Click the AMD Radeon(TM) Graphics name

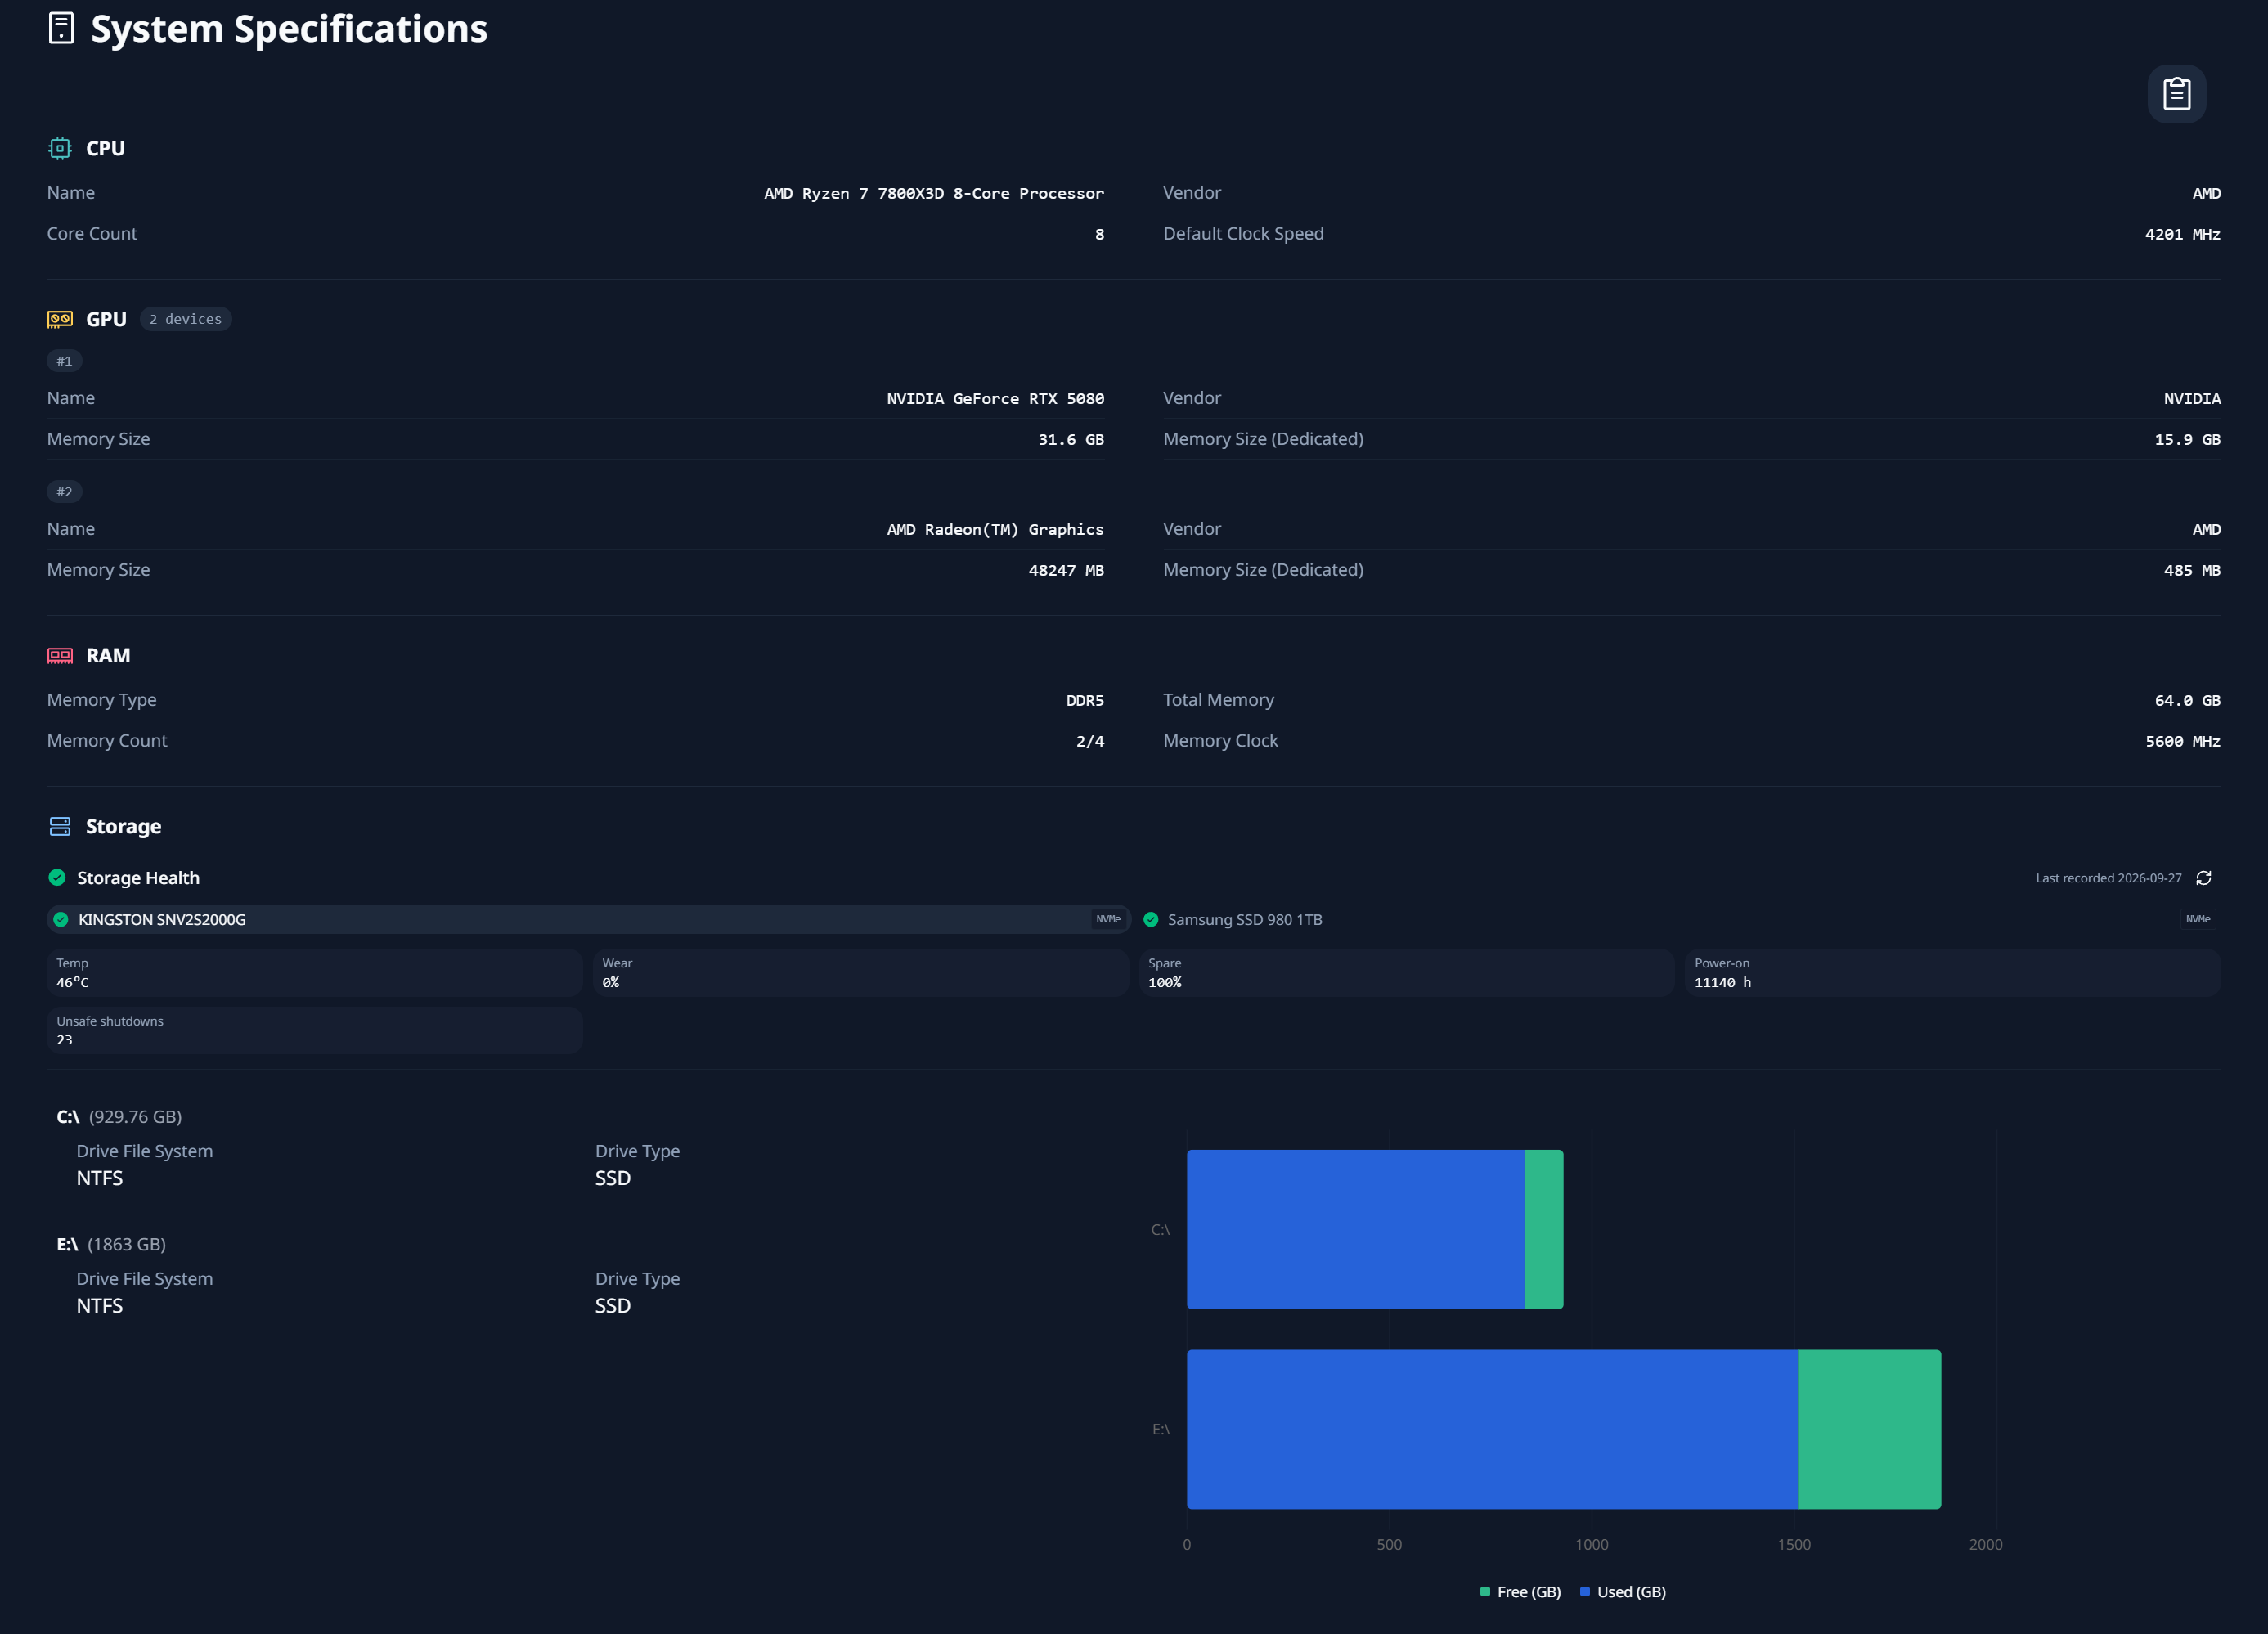point(995,530)
